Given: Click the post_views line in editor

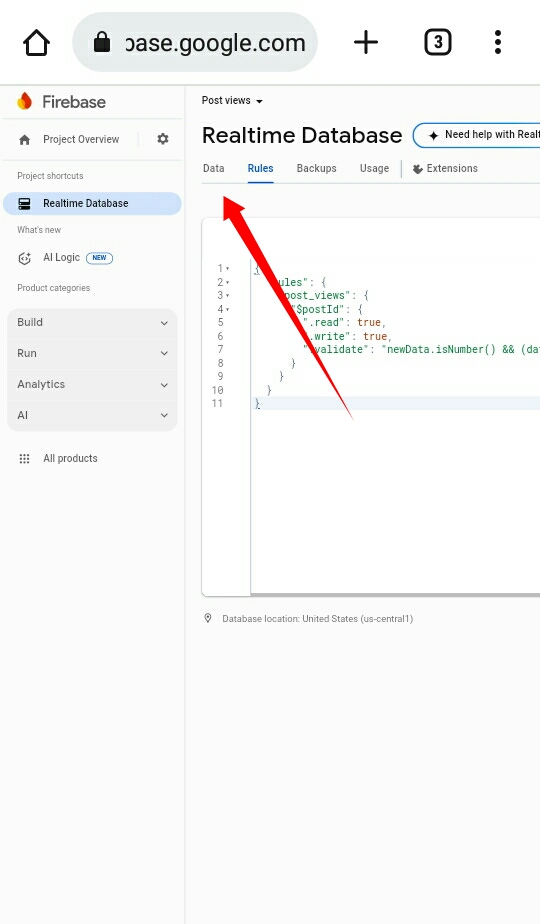Looking at the screenshot, I should (x=324, y=295).
